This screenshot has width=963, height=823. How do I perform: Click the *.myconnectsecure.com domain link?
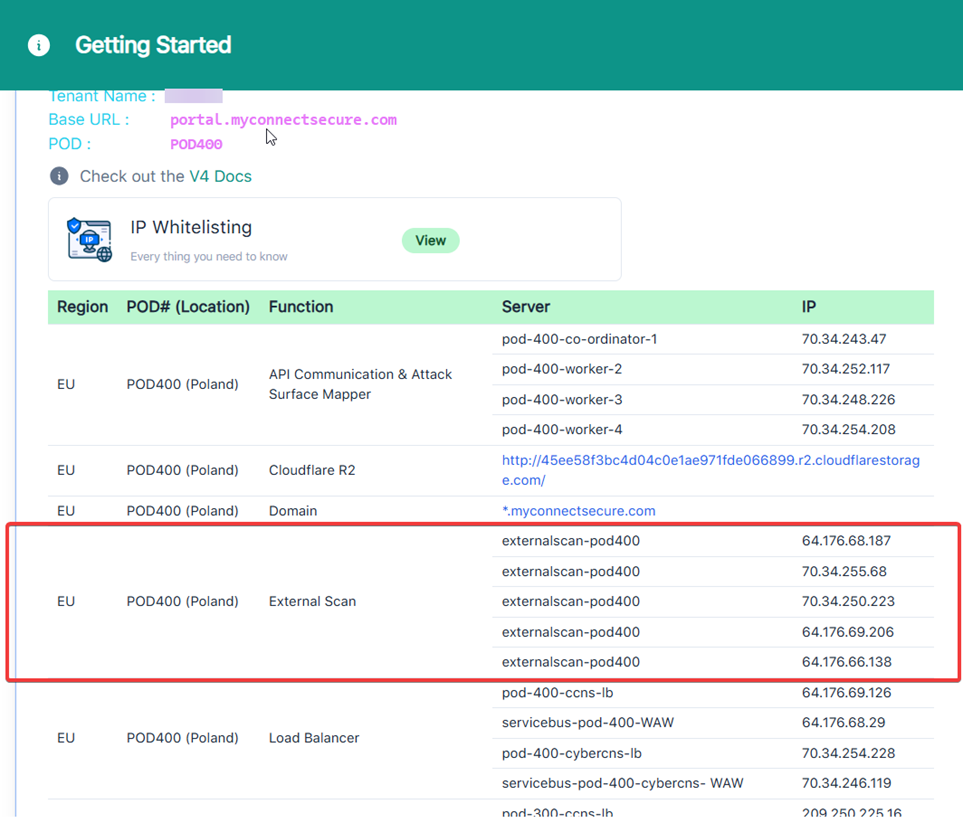(x=578, y=510)
